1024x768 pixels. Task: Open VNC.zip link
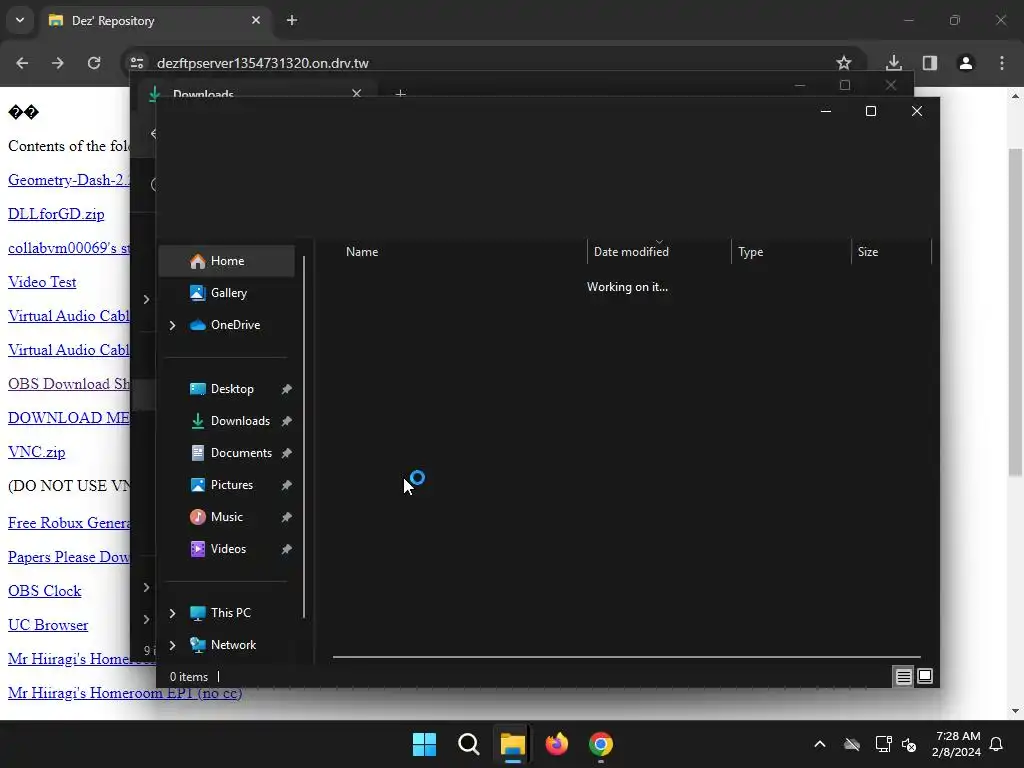point(37,452)
